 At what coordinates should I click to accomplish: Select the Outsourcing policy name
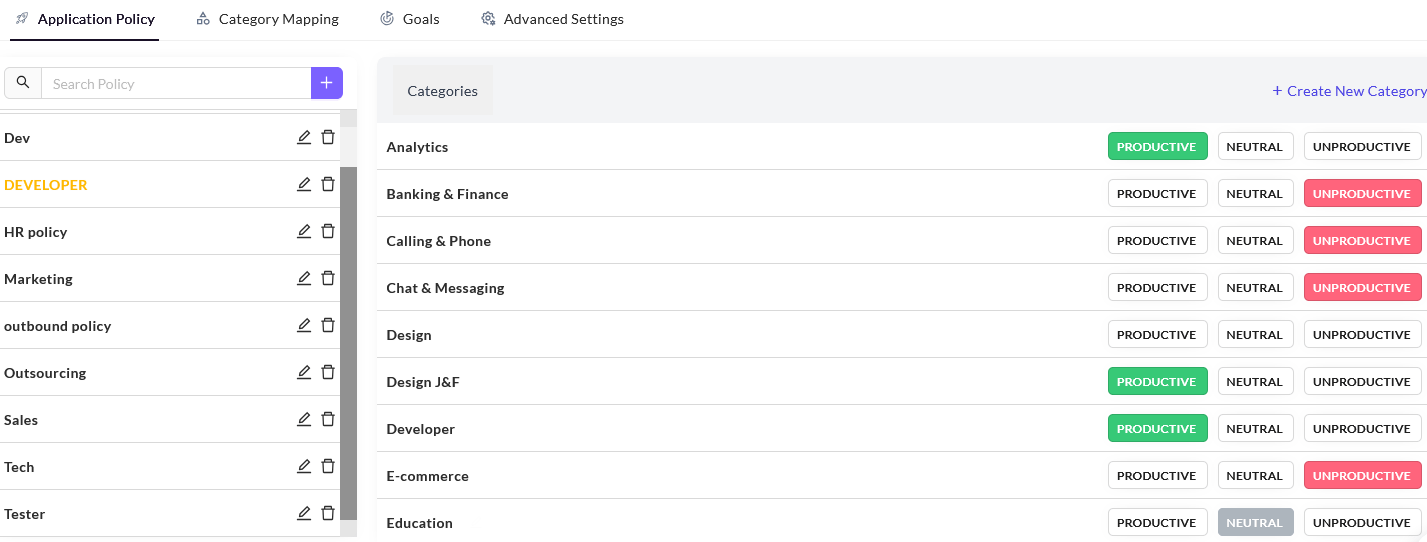coord(45,373)
